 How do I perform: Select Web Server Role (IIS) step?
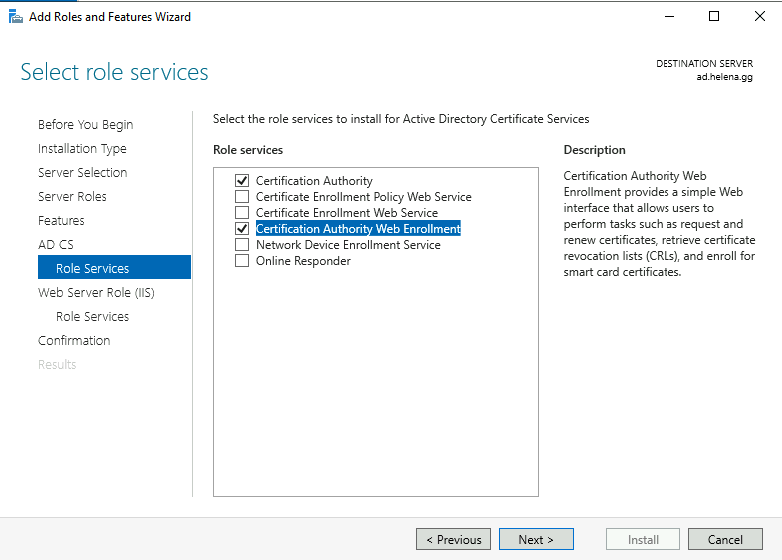(x=96, y=293)
